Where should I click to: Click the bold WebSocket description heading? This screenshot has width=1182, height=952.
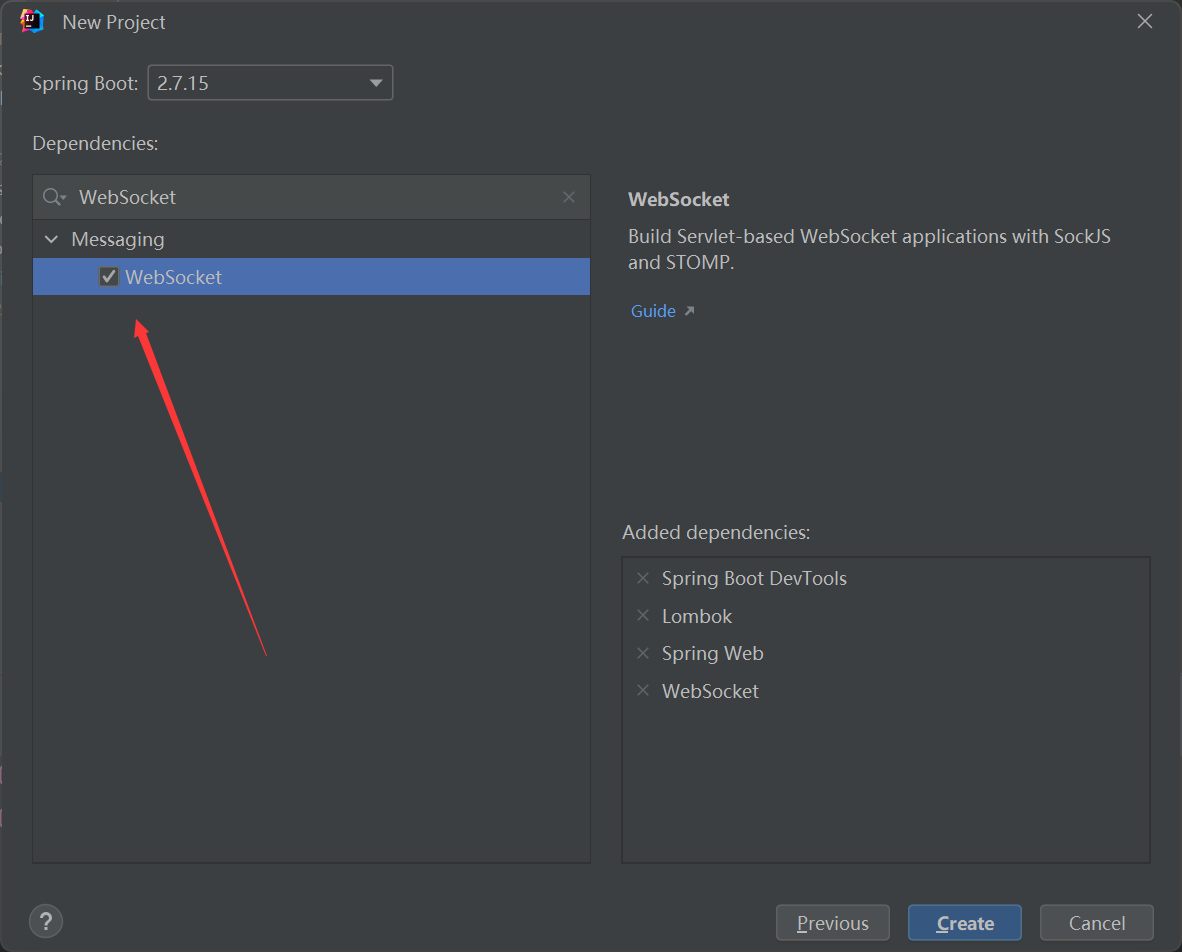[x=678, y=200]
